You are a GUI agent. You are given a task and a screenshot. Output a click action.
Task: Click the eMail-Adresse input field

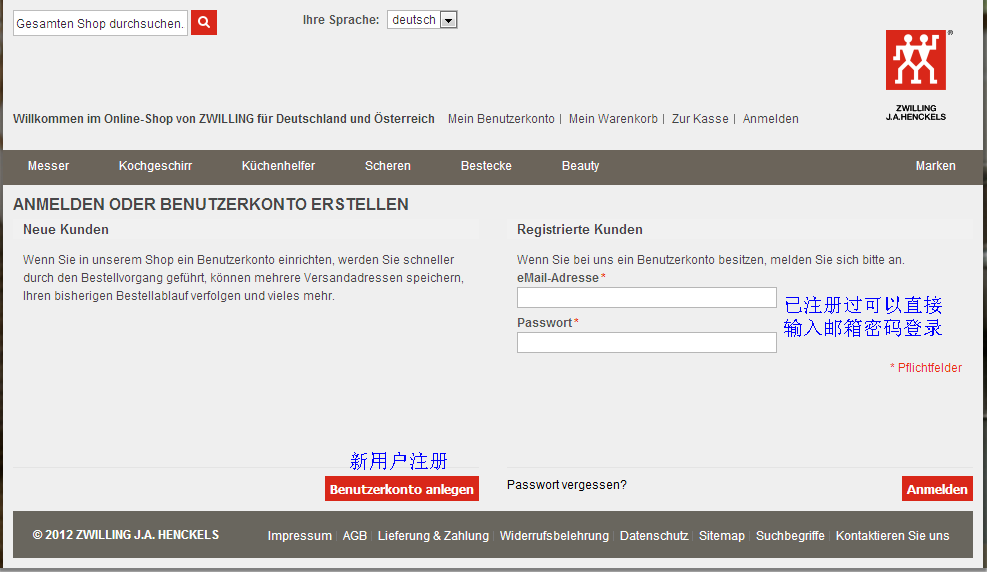coord(646,298)
